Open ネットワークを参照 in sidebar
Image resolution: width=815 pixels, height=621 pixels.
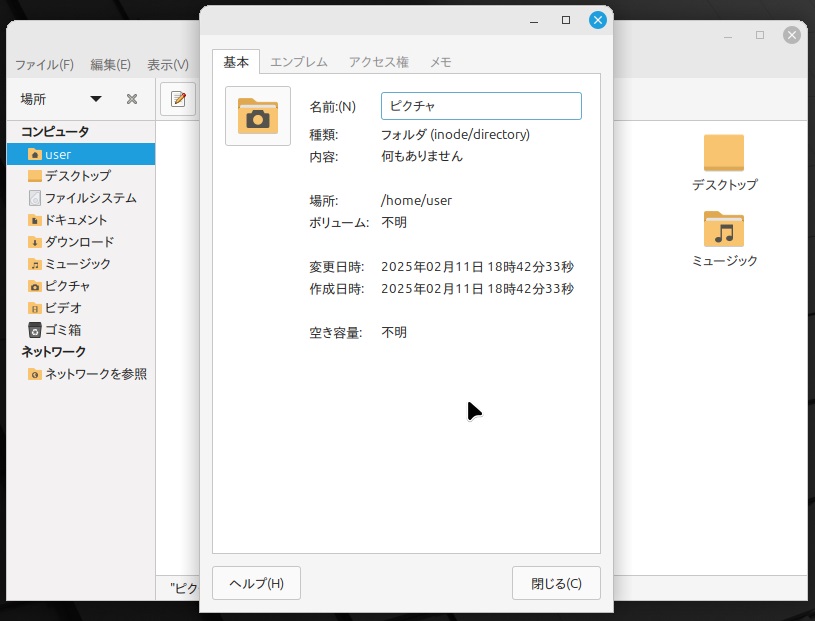[95, 374]
